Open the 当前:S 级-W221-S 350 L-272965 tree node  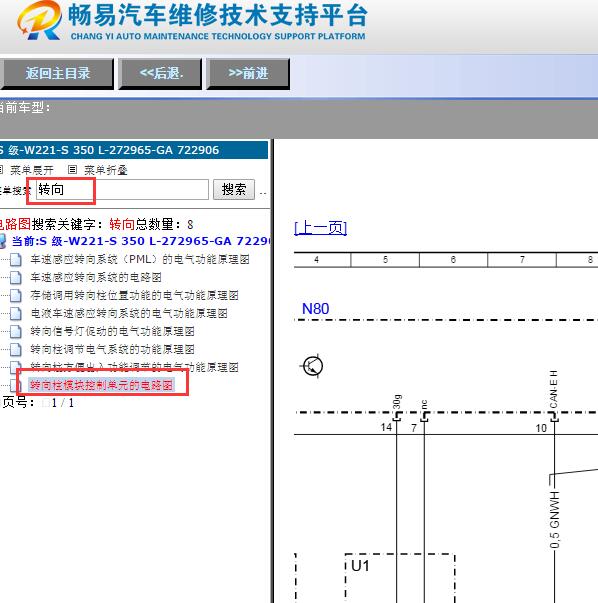141,241
